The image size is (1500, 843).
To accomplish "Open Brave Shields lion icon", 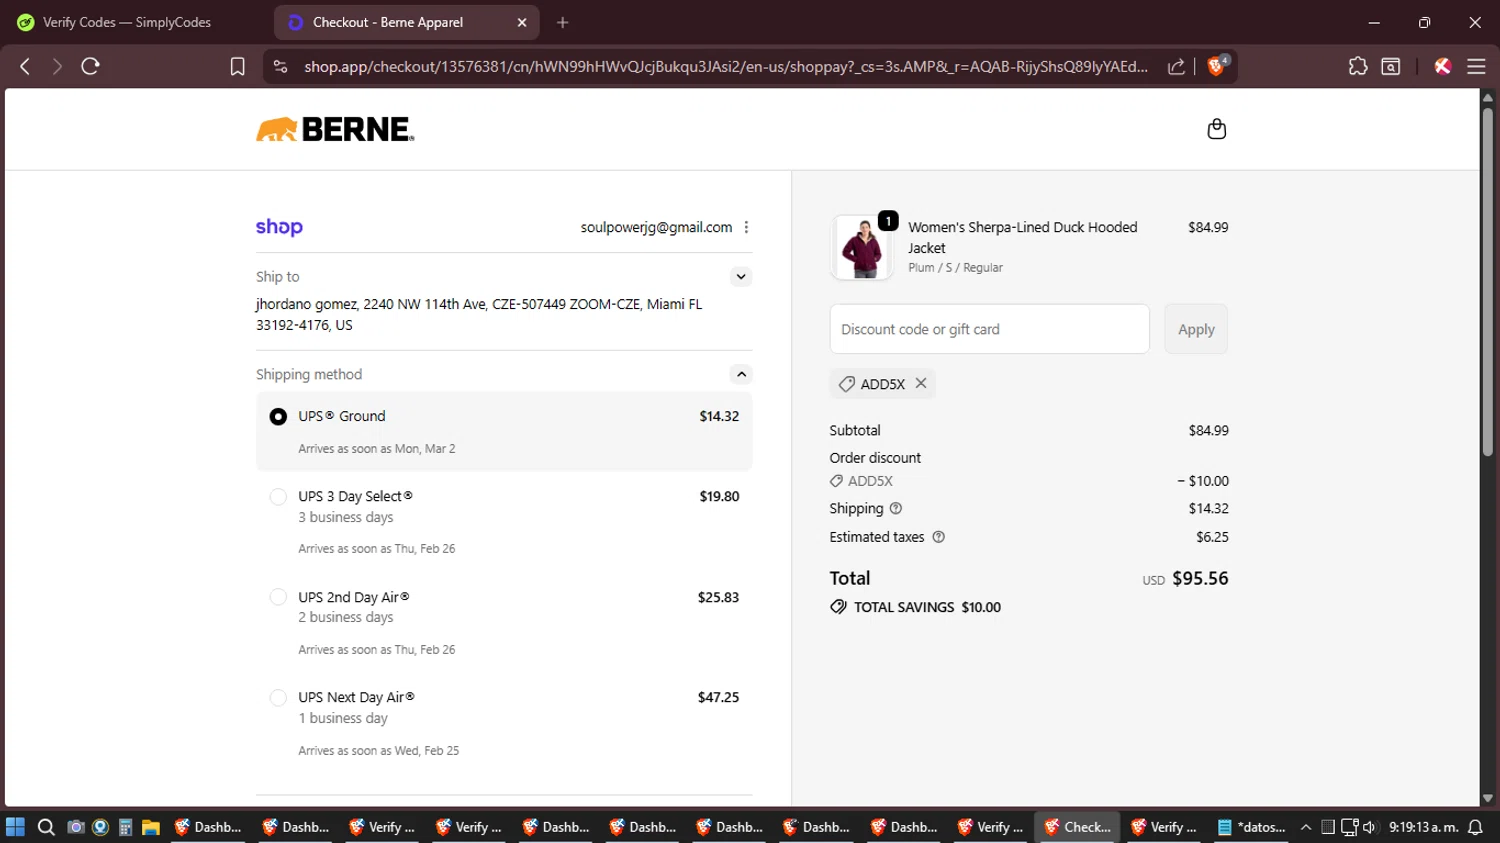I will 1217,65.
